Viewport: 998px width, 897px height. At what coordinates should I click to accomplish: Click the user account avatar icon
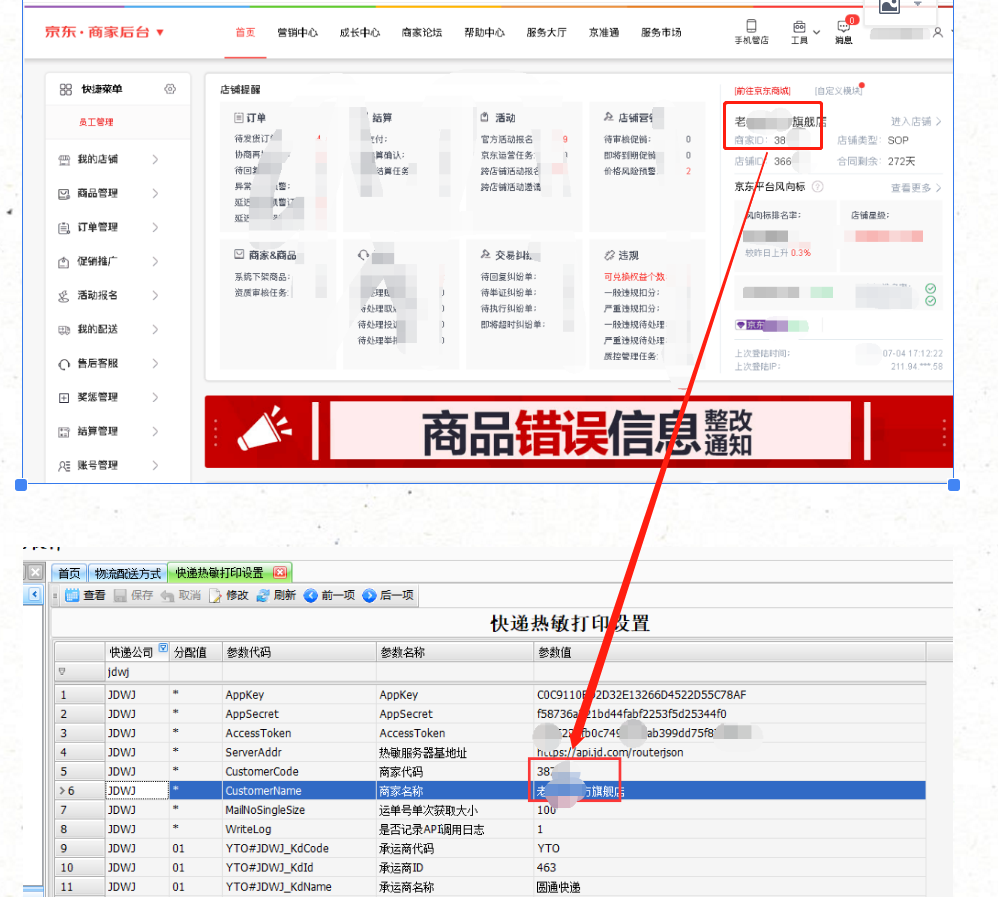[938, 32]
